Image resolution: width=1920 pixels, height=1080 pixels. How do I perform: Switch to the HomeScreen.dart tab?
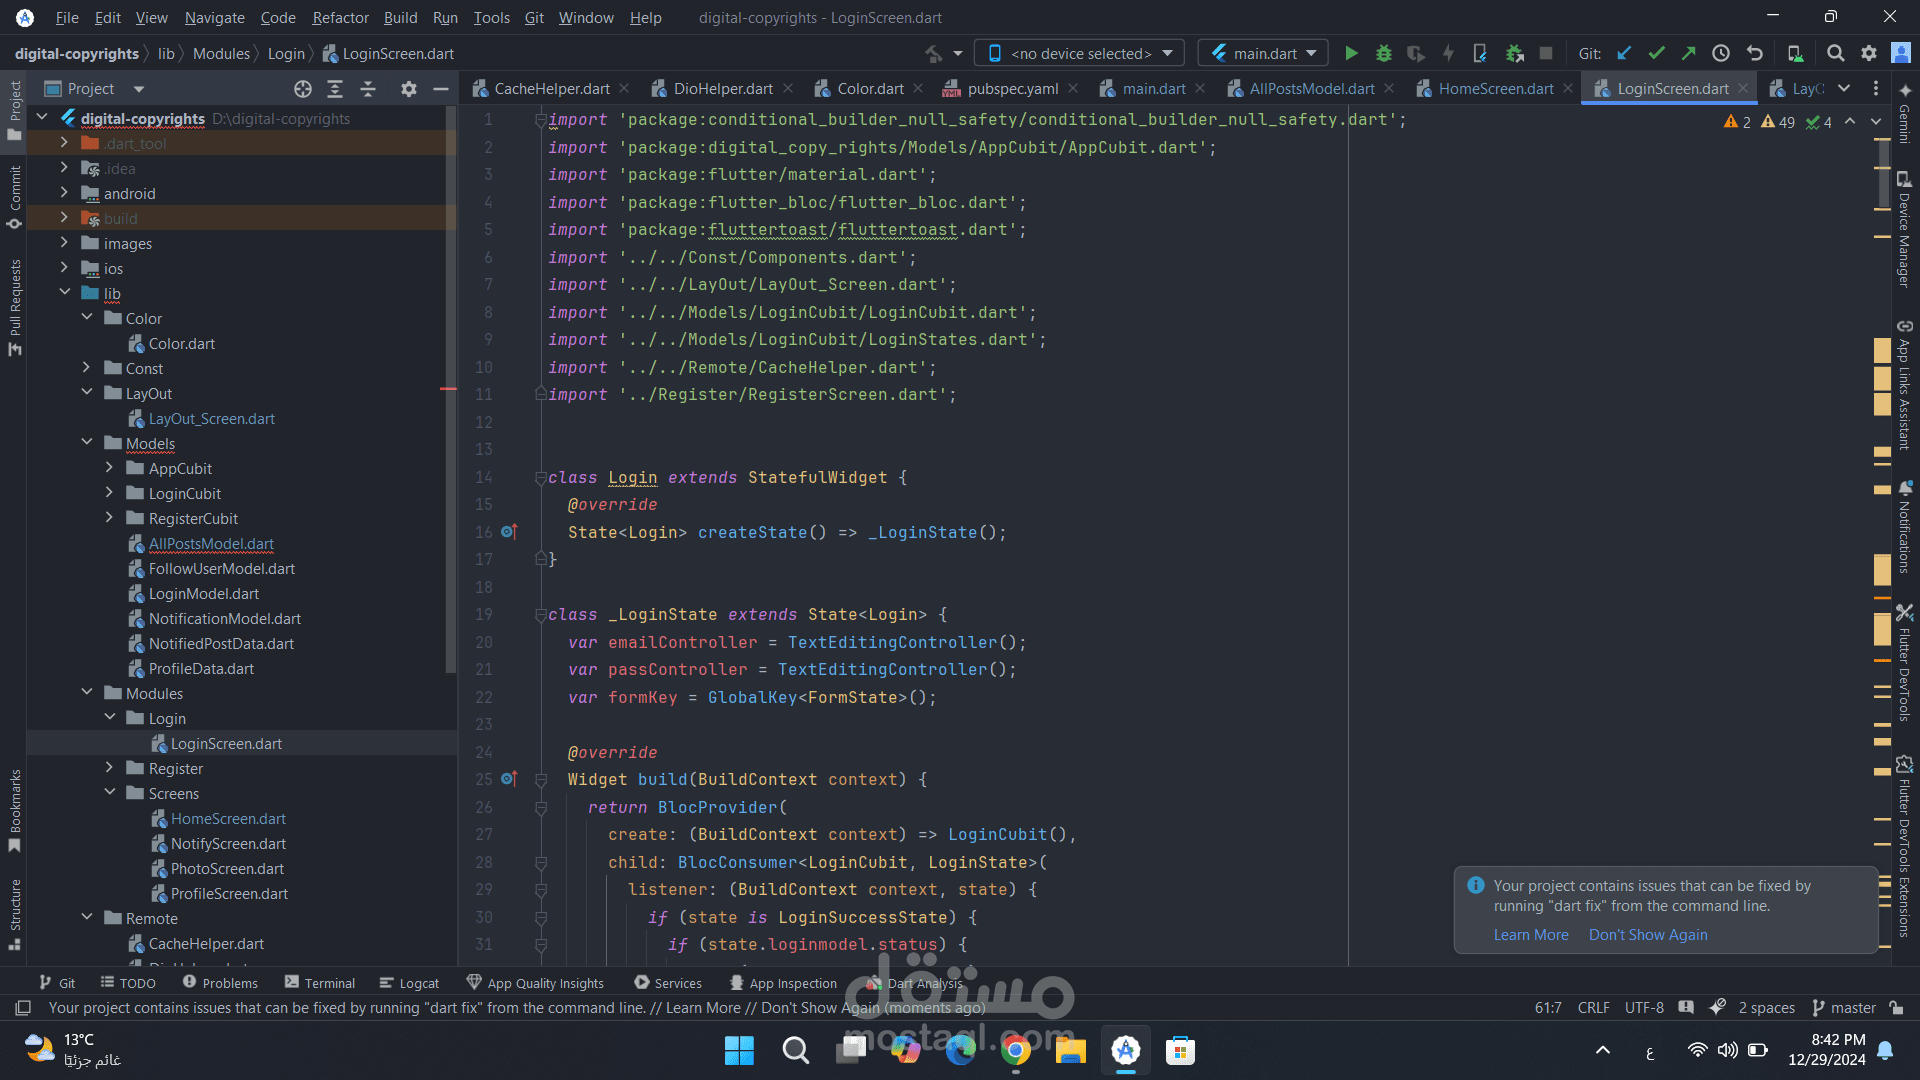pyautogui.click(x=1495, y=89)
